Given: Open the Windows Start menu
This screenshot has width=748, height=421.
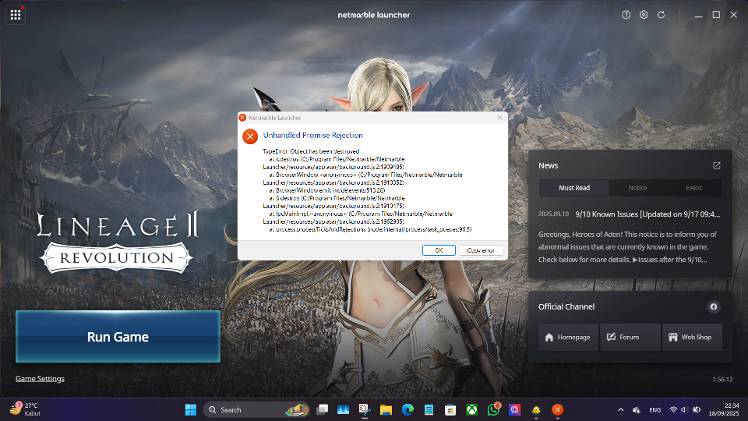Looking at the screenshot, I should [190, 410].
